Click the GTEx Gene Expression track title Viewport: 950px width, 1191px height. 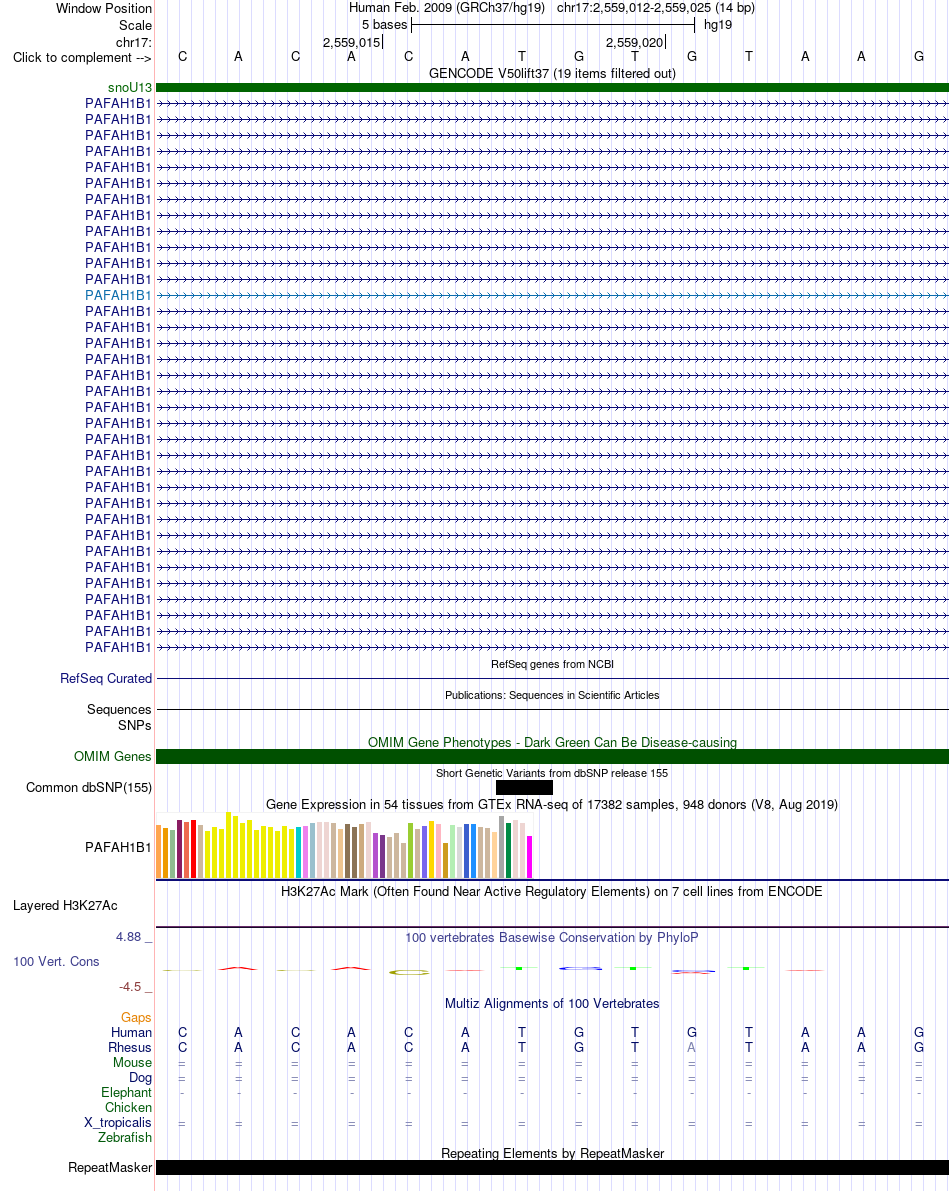552,804
